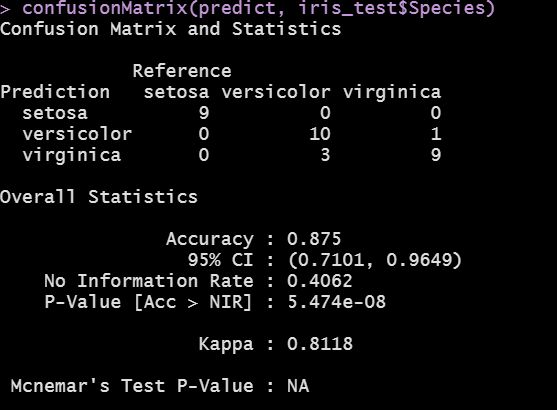Click the 'Confusion Matrix and Statistics' heading

171,29
